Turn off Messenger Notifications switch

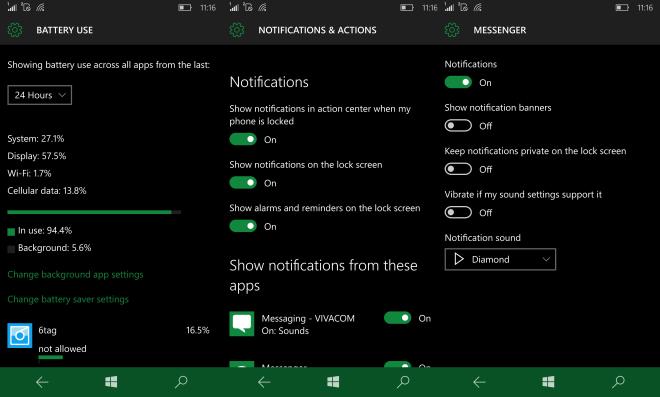pos(458,82)
